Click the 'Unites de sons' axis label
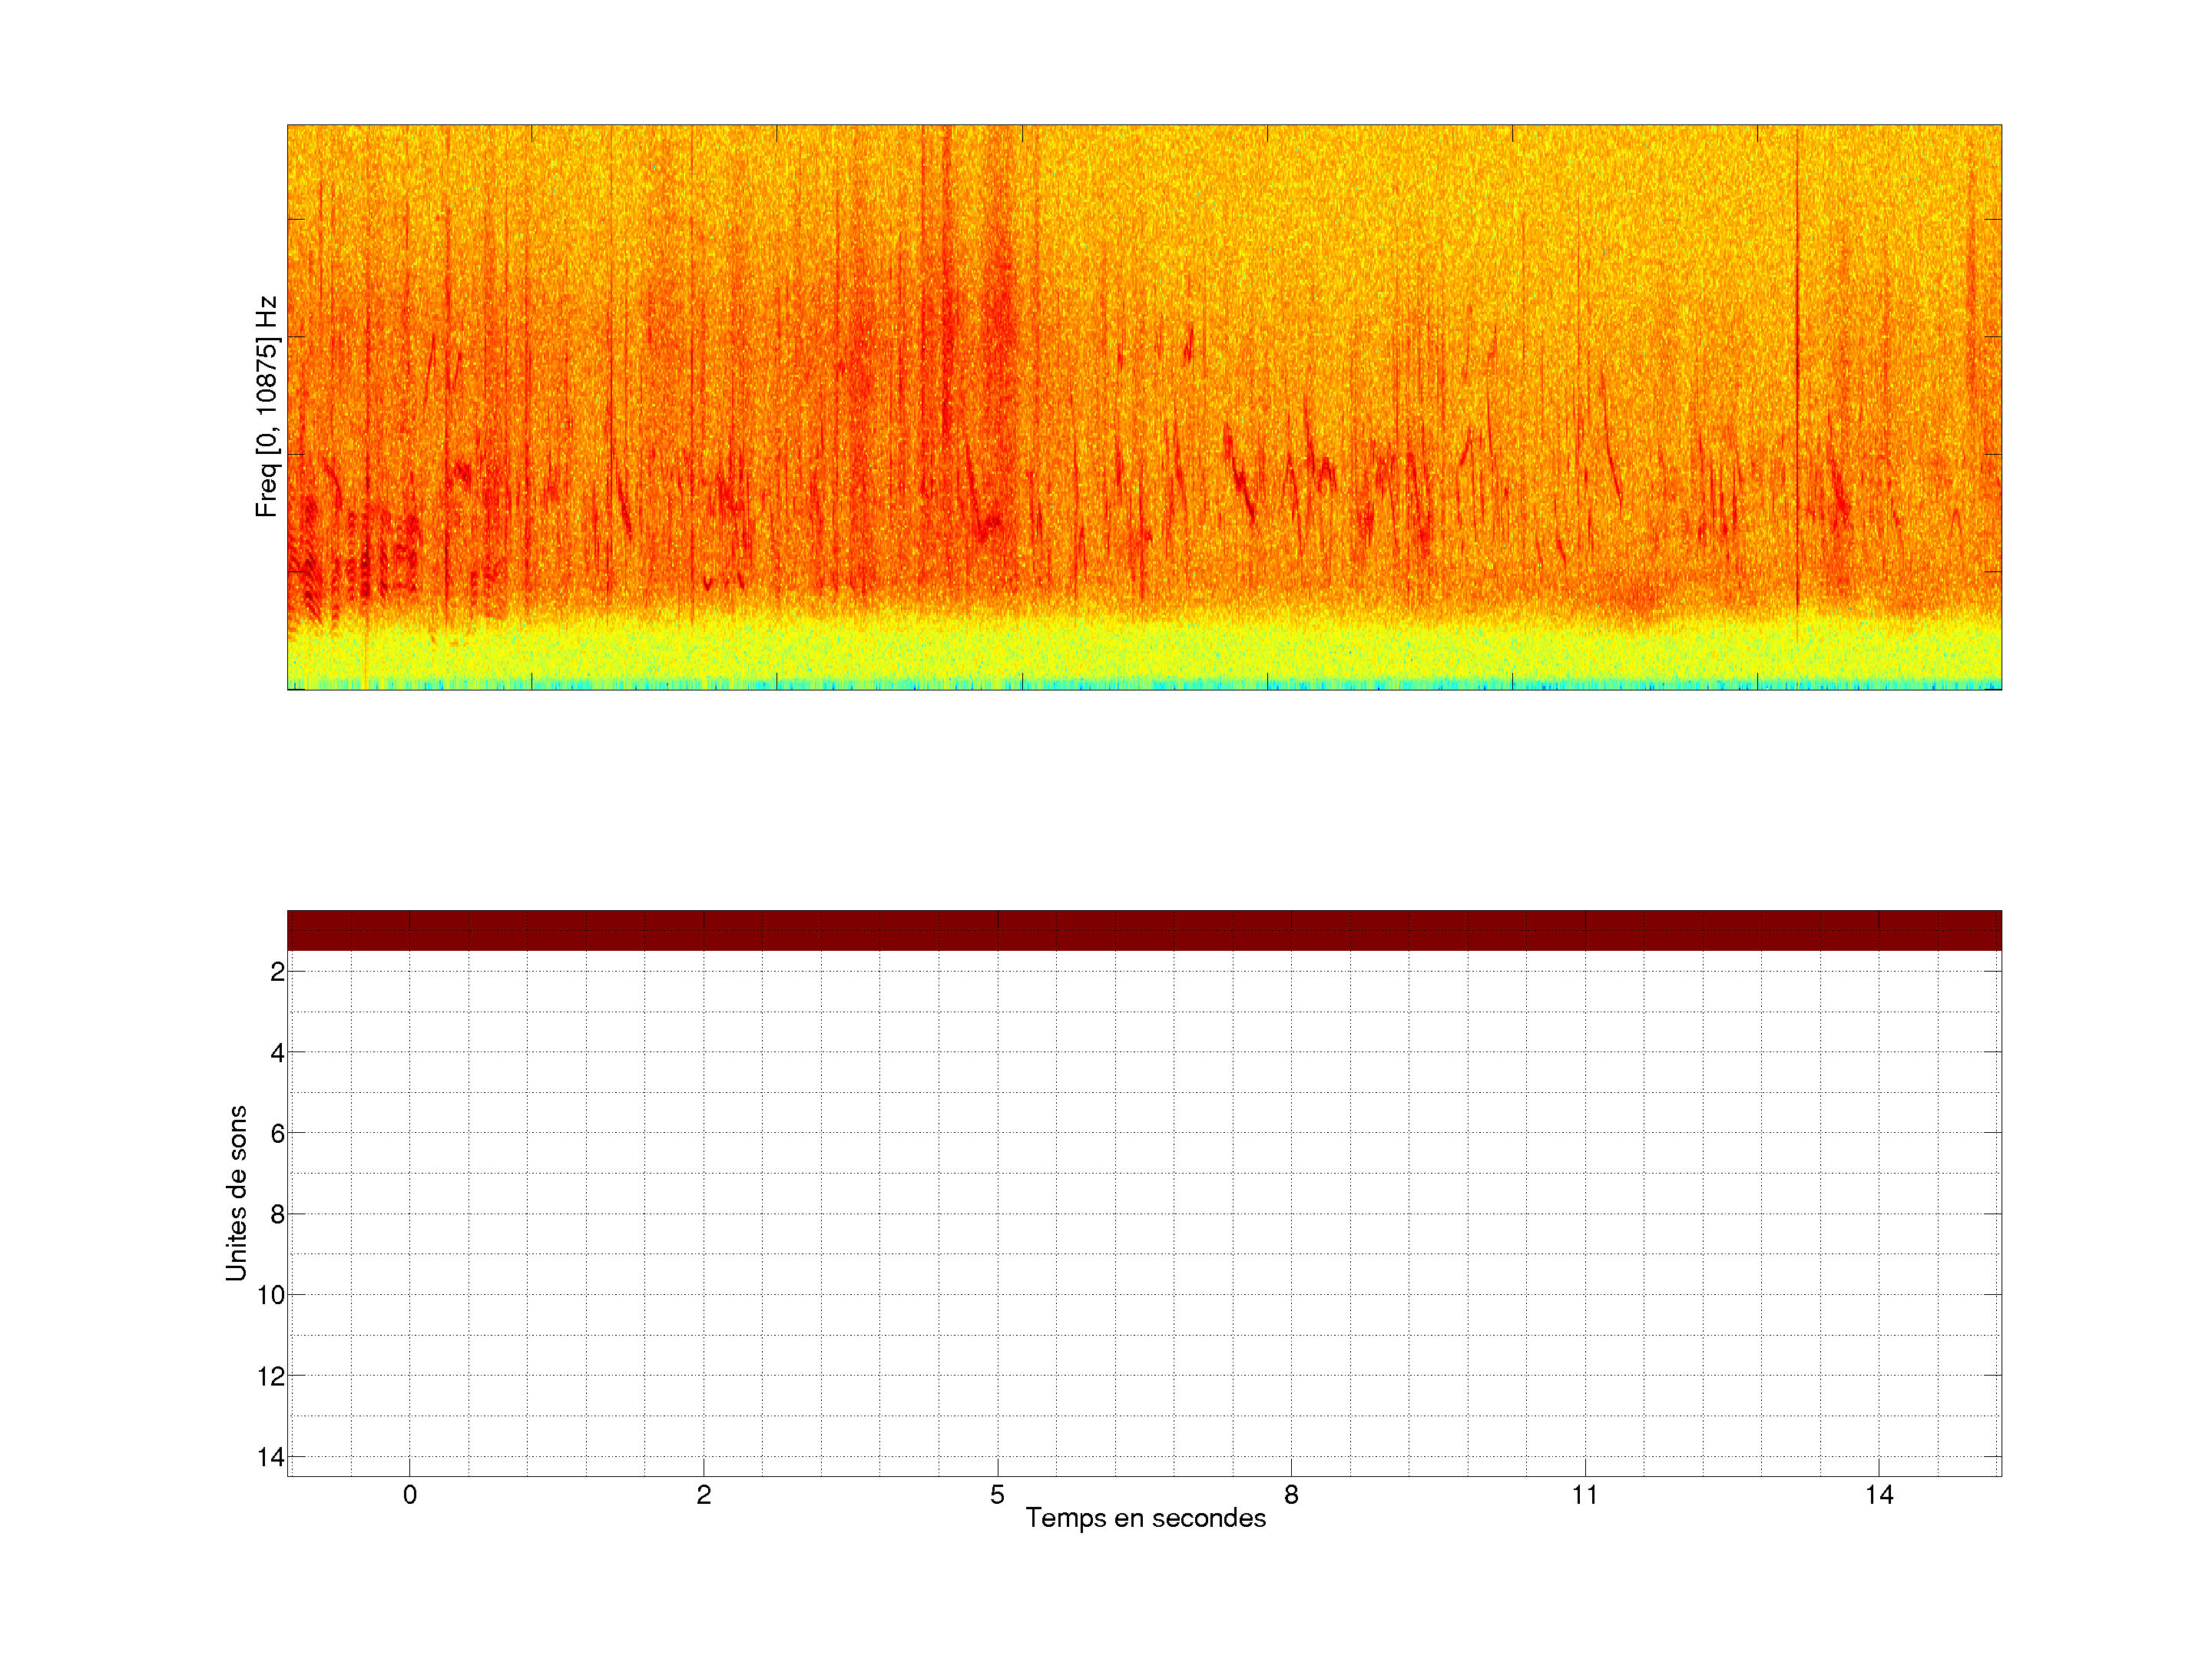This screenshot has width=2212, height=1659. point(236,1193)
